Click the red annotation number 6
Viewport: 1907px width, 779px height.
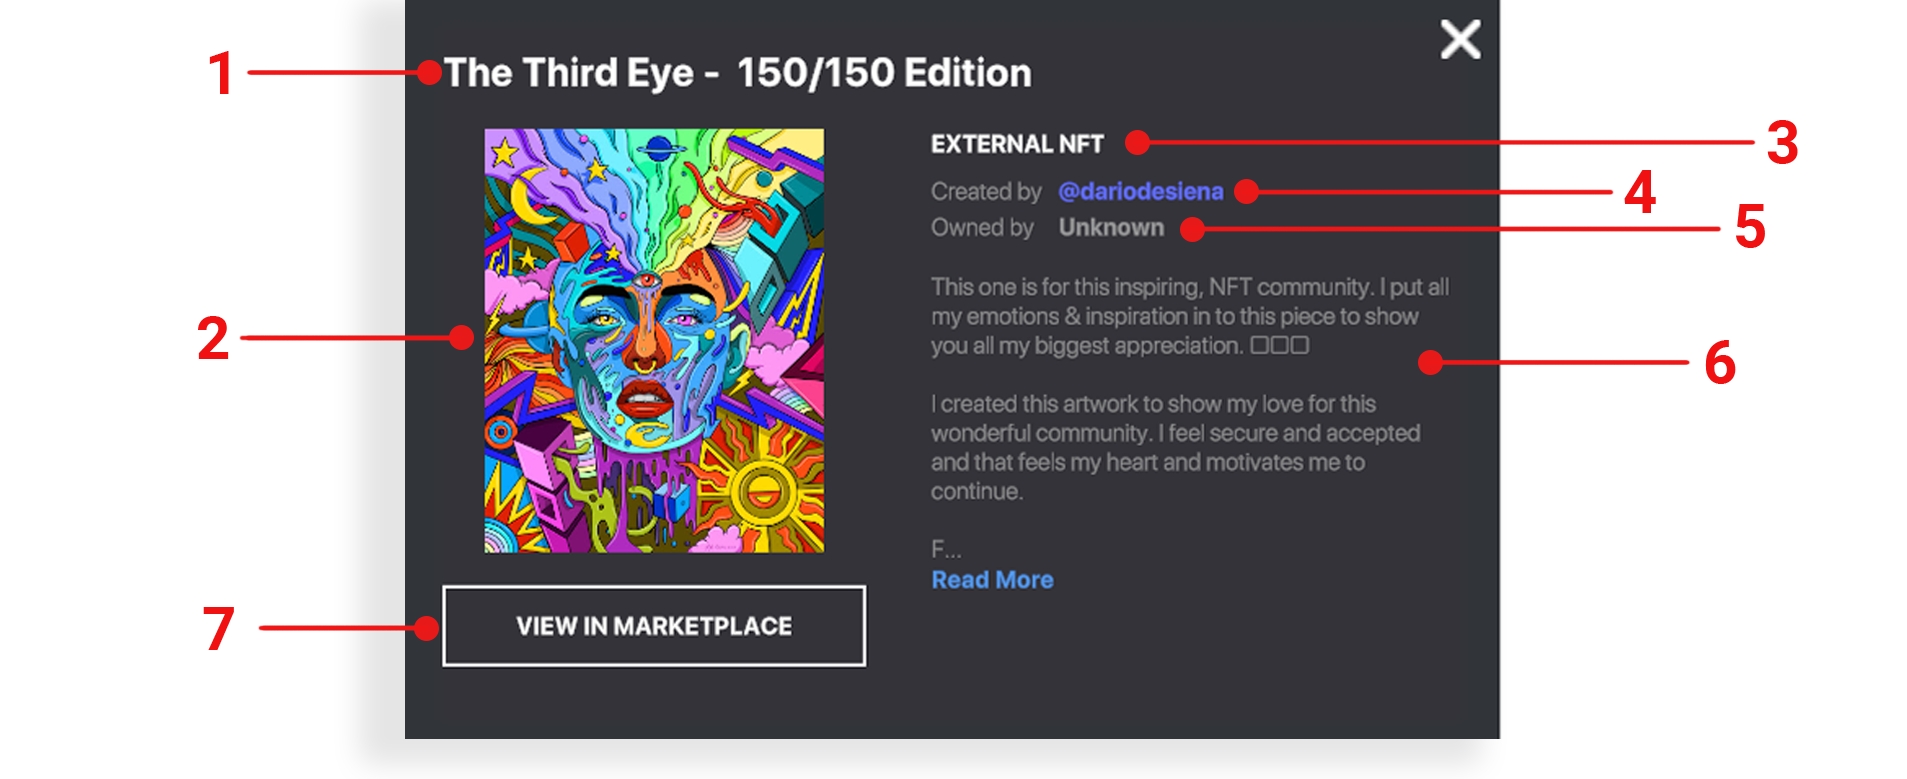click(x=1720, y=362)
